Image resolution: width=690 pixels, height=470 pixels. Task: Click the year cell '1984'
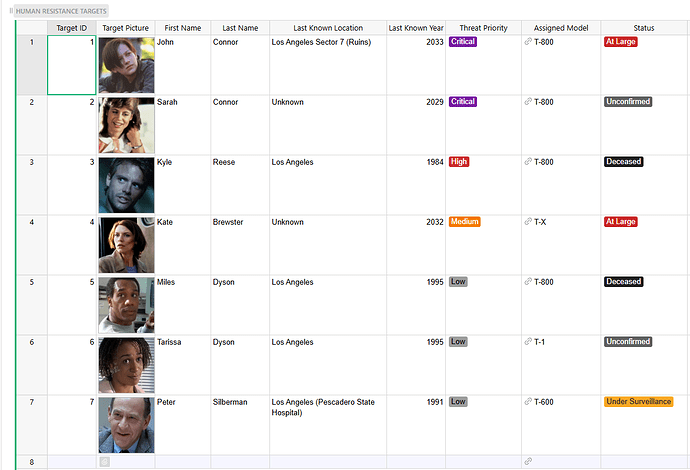tap(416, 185)
